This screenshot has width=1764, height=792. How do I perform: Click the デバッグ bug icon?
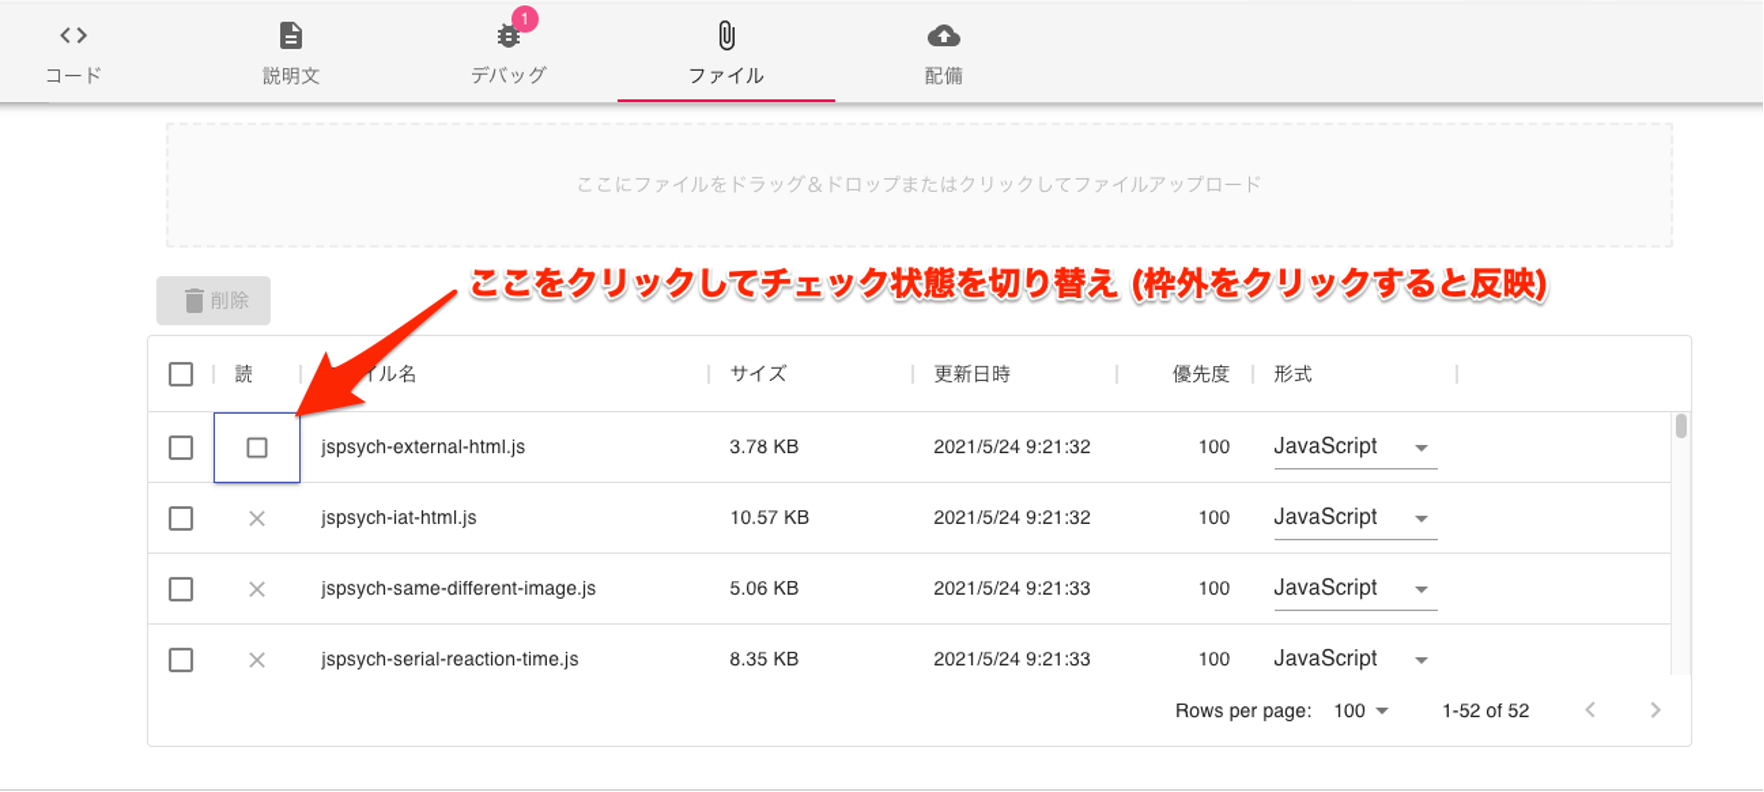pos(508,37)
